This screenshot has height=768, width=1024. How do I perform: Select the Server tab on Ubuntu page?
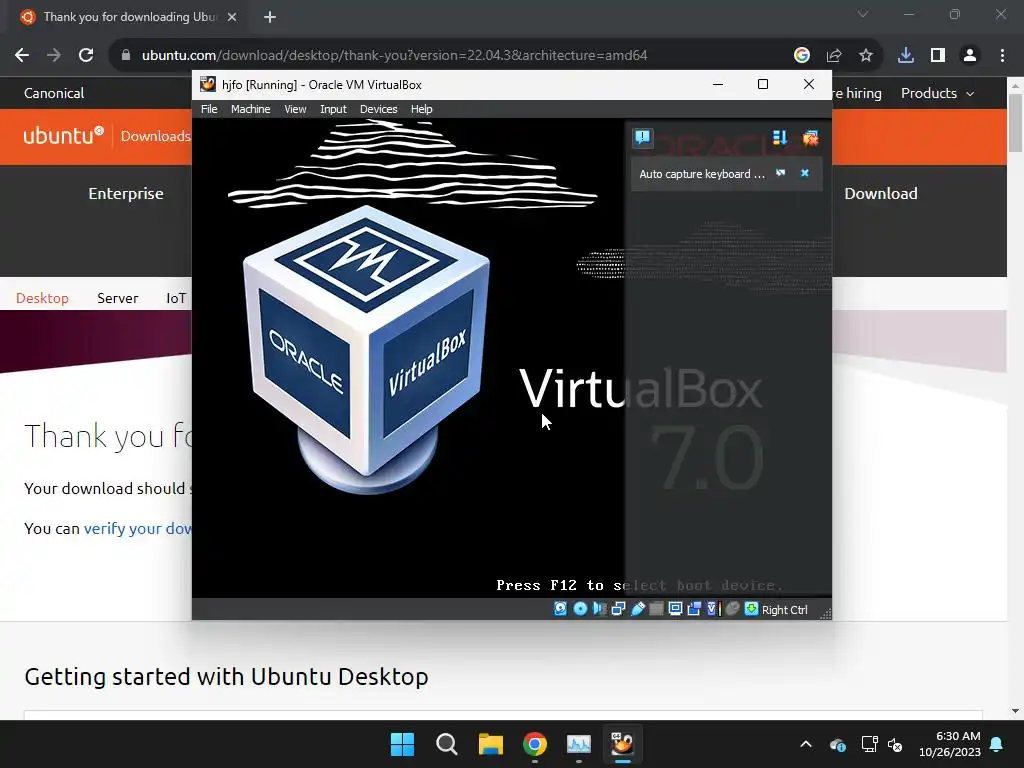118,298
